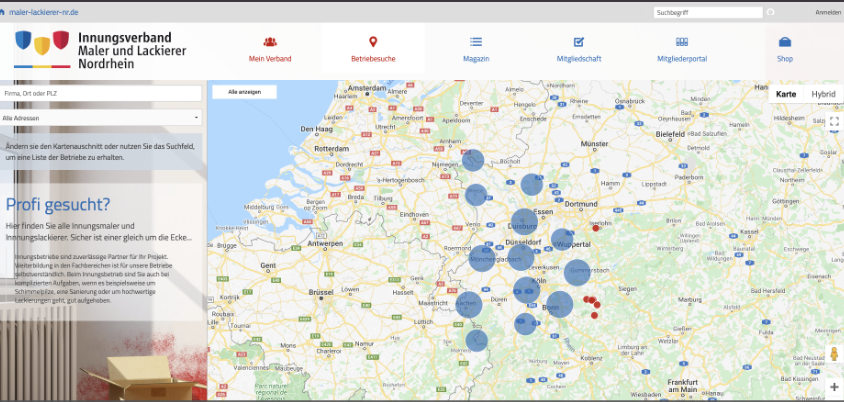The image size is (844, 402).
Task: Click the Betriebesuche map pin icon
Action: (373, 41)
